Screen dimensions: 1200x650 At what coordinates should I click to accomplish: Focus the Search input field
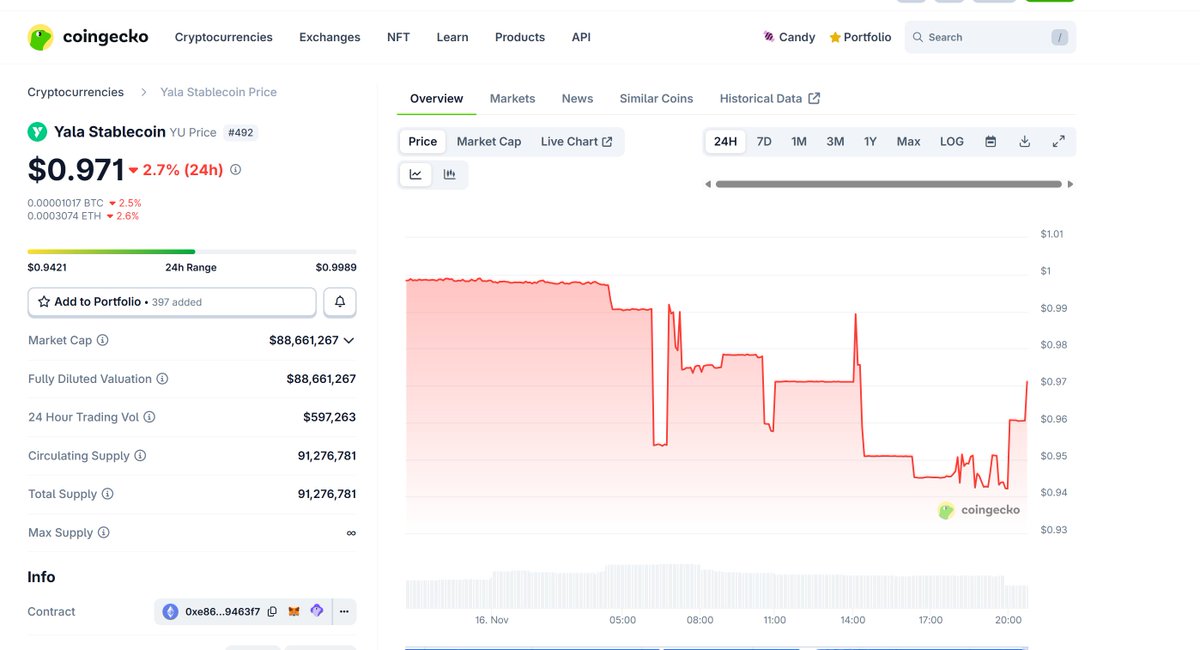pyautogui.click(x=990, y=37)
